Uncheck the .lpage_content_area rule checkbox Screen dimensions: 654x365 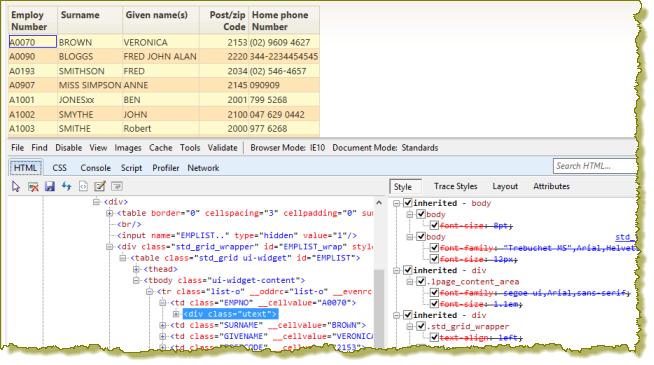pos(421,282)
